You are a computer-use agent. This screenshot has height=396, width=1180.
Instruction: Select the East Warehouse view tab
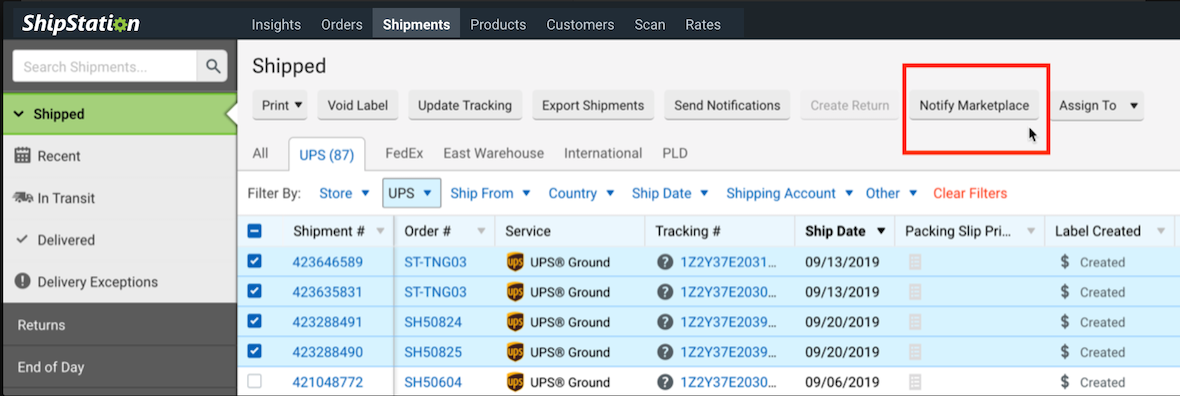[x=494, y=153]
